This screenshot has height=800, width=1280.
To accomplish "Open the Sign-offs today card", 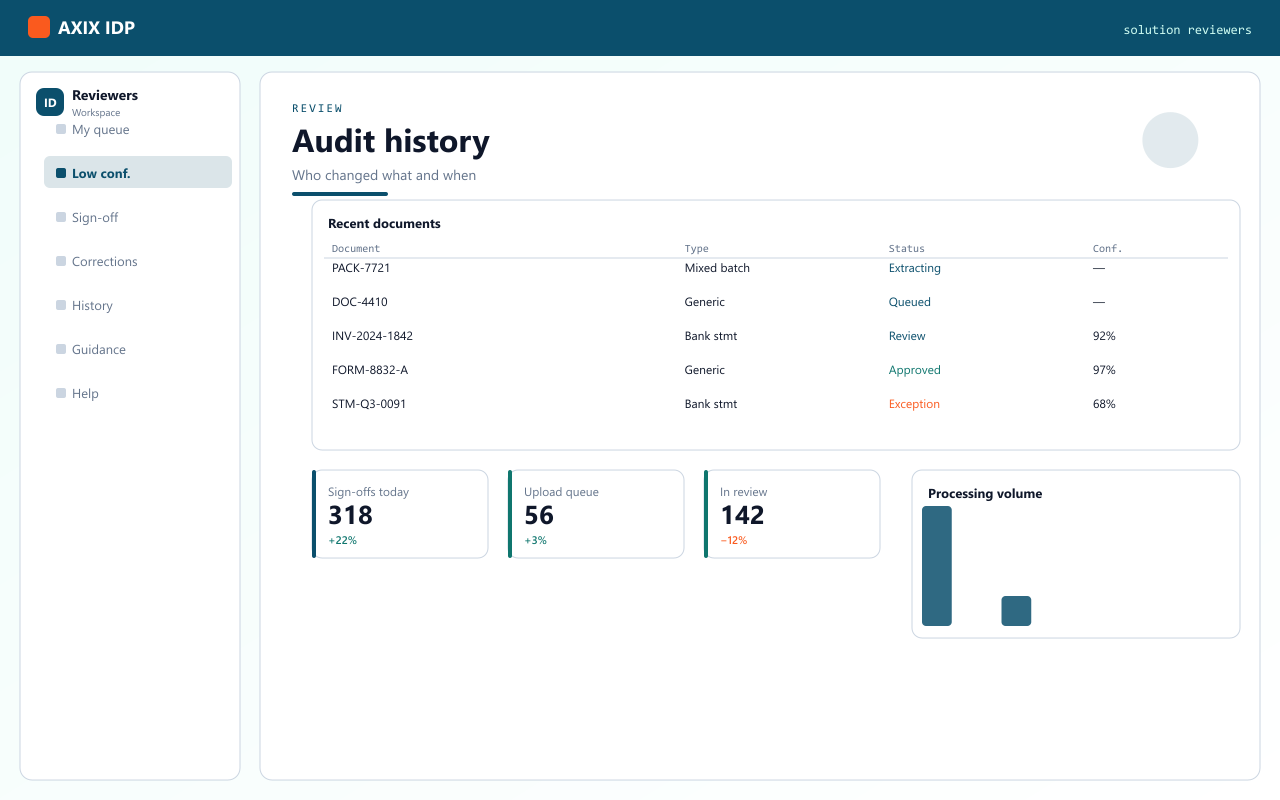I will tap(400, 514).
